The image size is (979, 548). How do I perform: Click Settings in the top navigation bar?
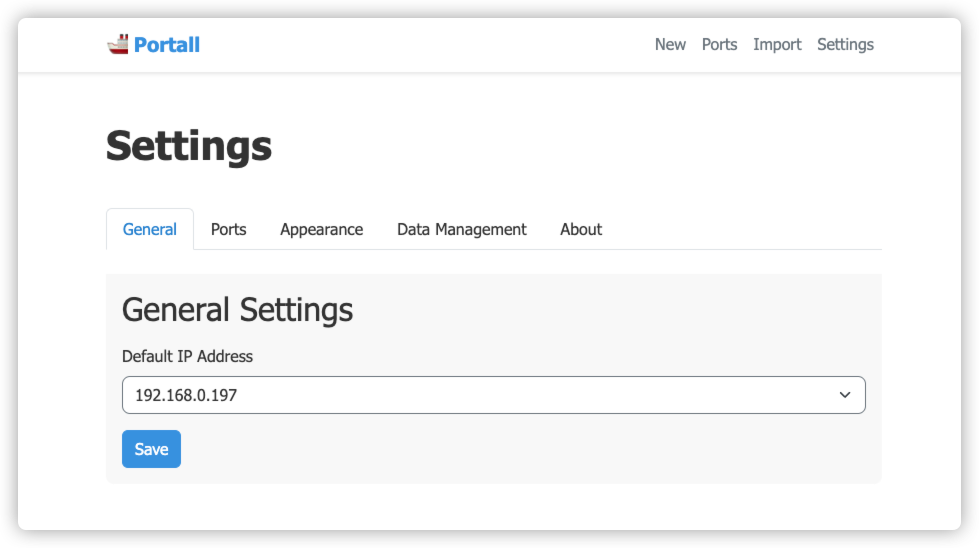pyautogui.click(x=845, y=45)
